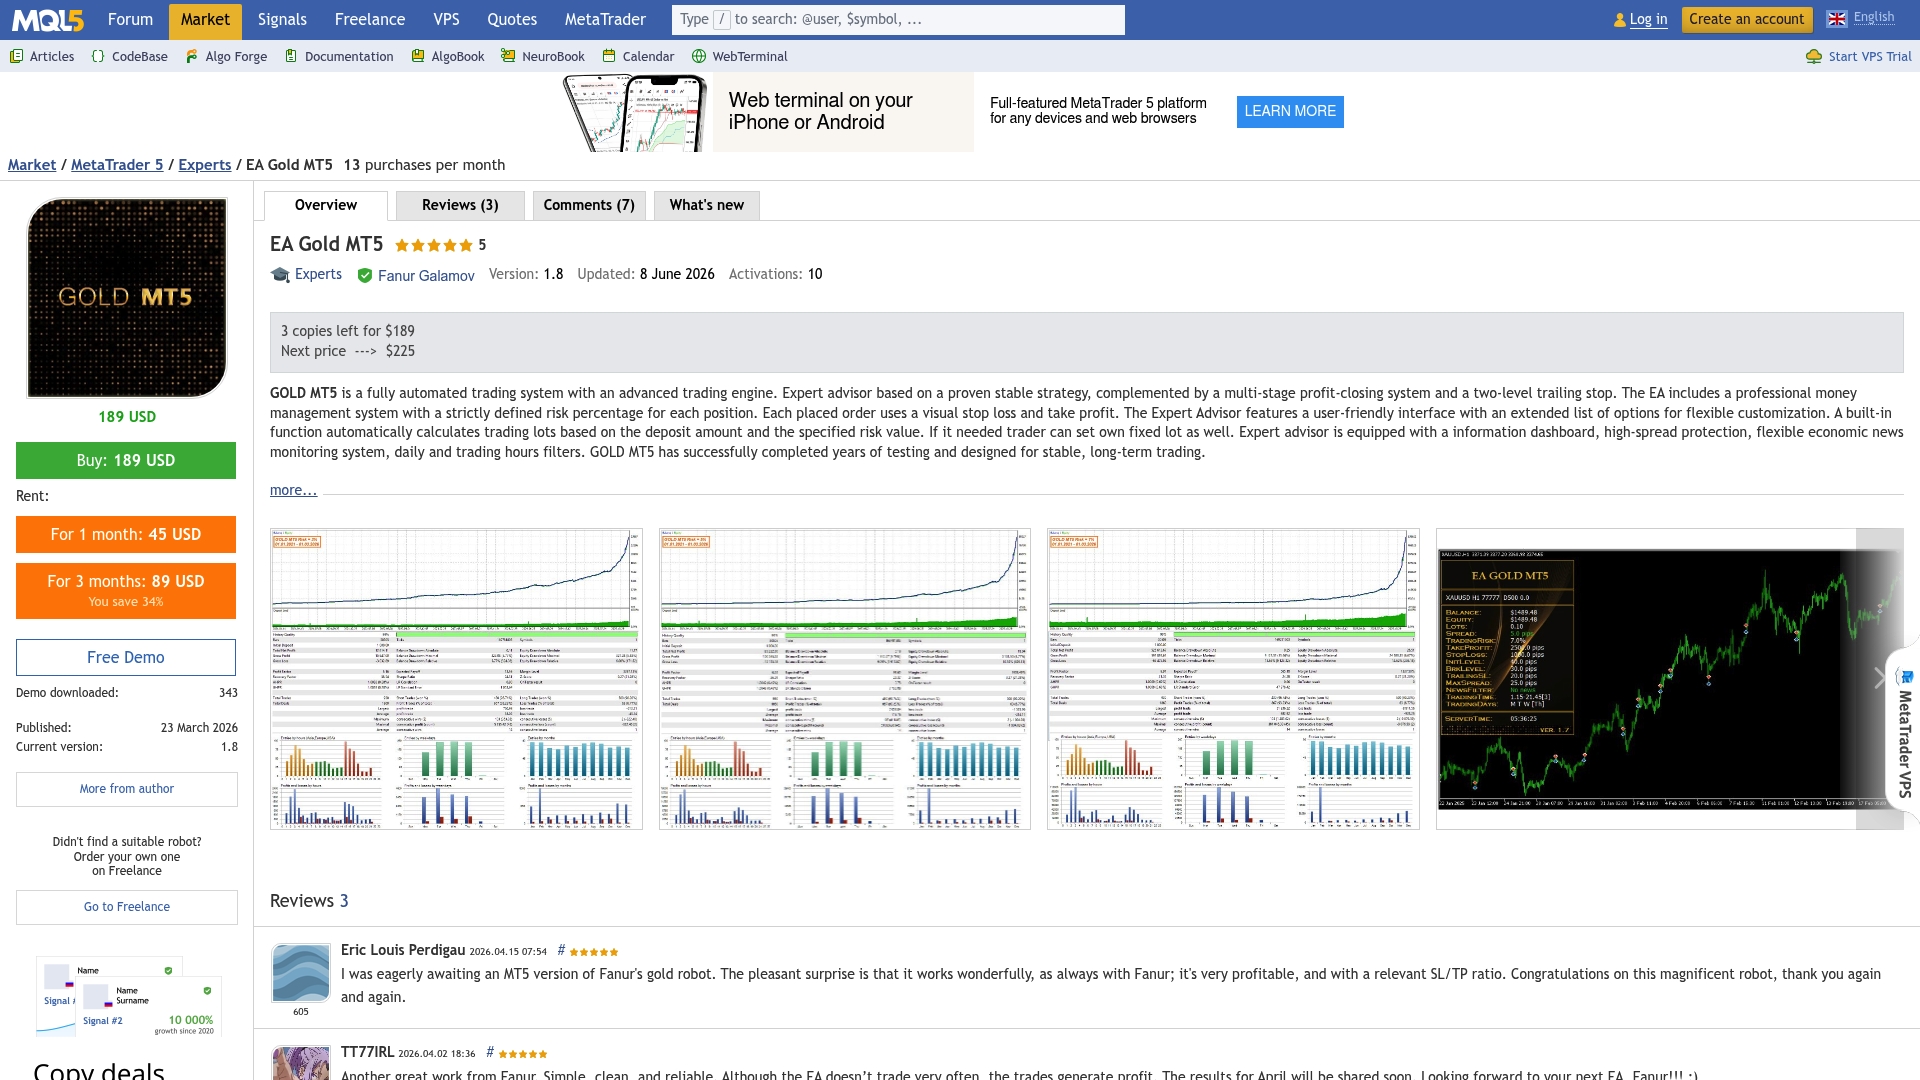Click the AlgoBook icon
This screenshot has width=1920, height=1080.
(418, 57)
